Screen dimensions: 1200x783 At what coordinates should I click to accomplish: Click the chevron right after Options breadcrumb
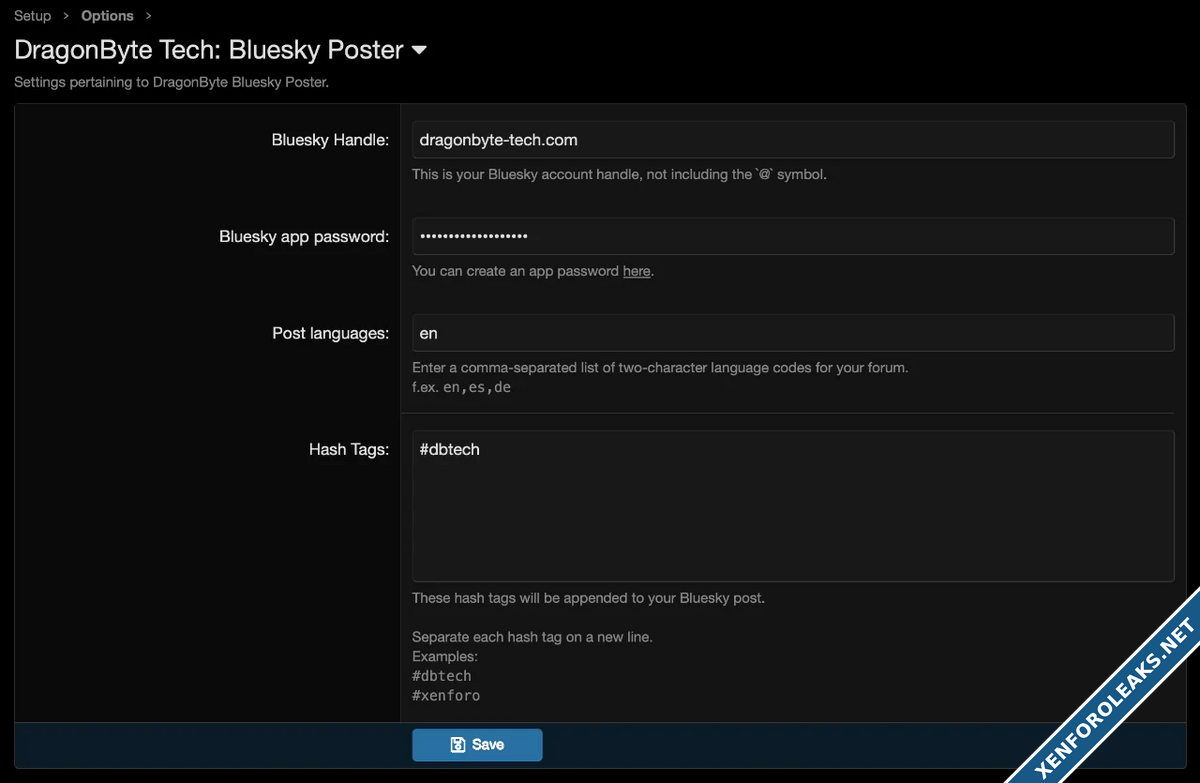pyautogui.click(x=149, y=16)
